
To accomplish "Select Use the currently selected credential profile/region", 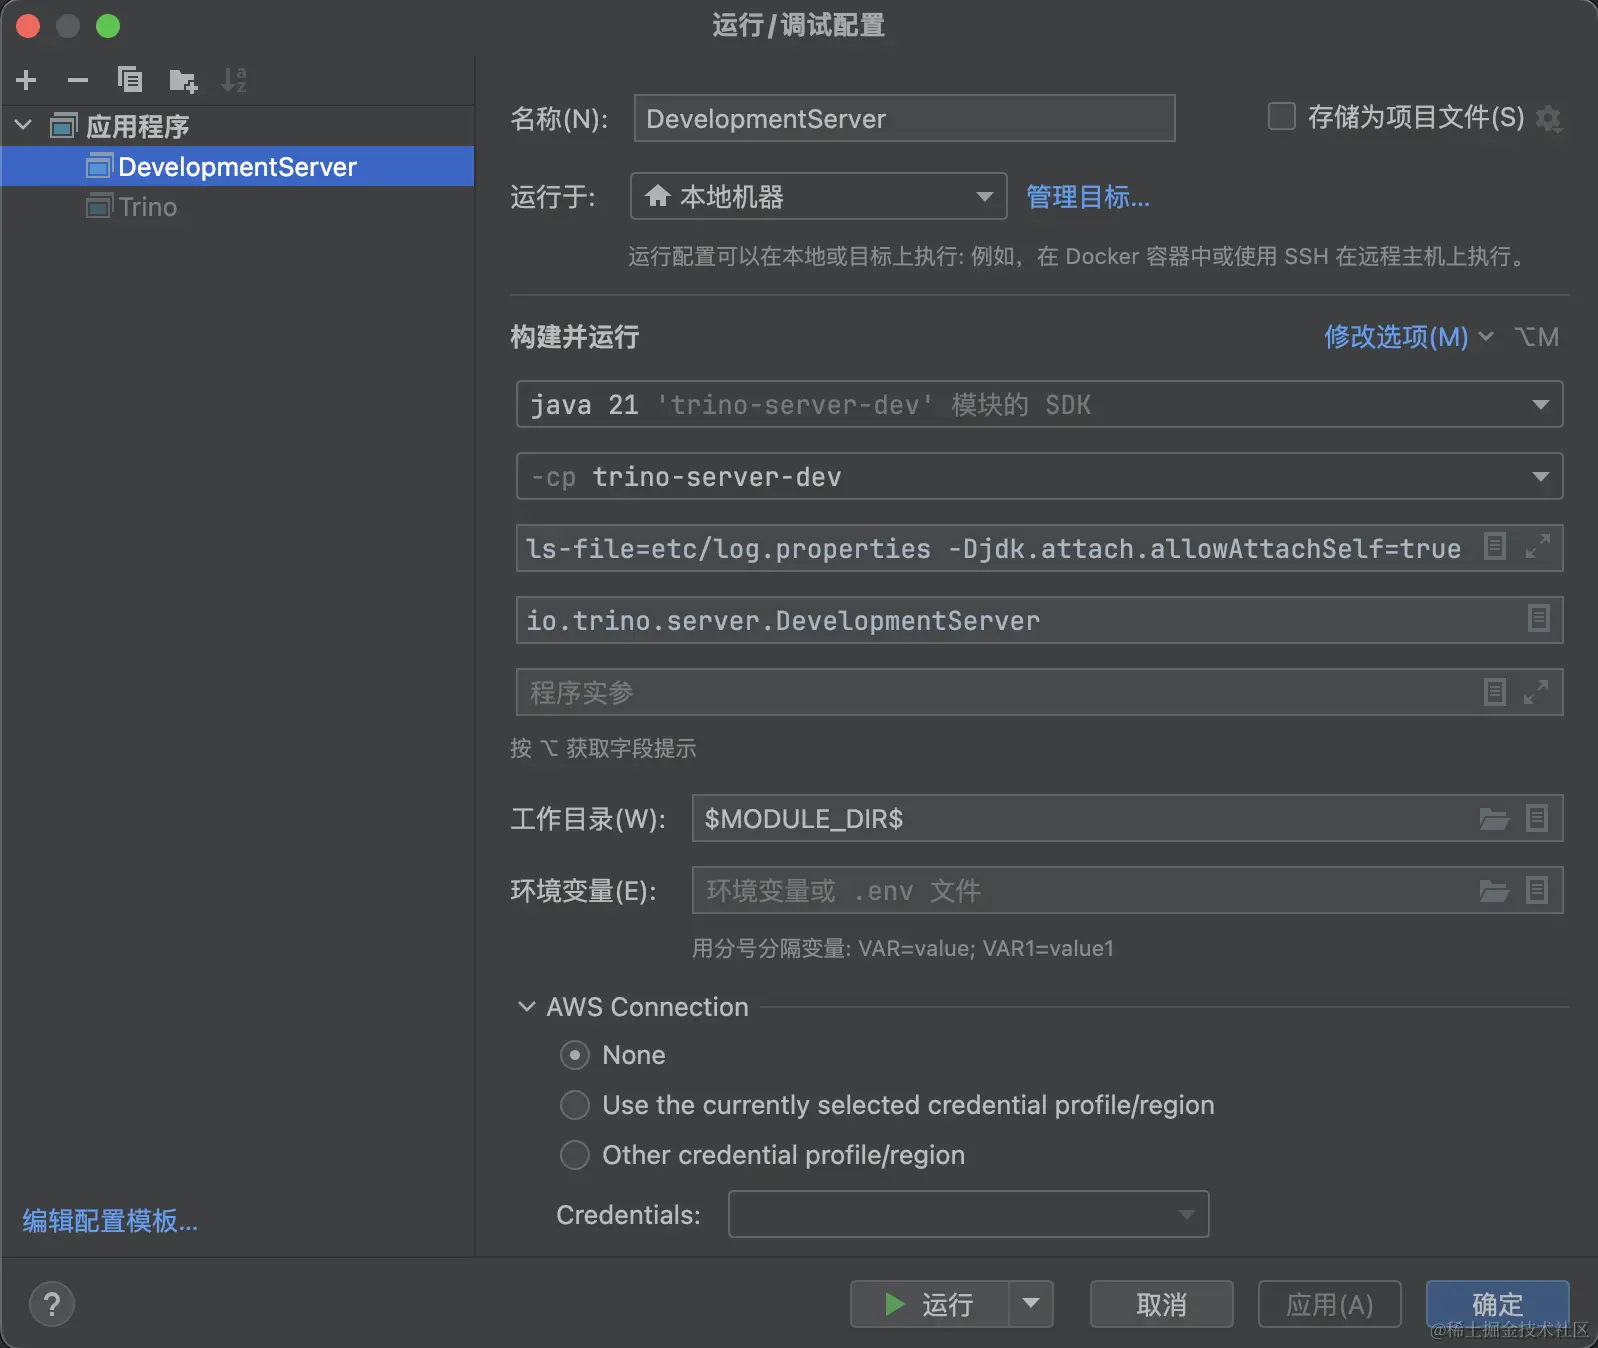I will point(575,1105).
